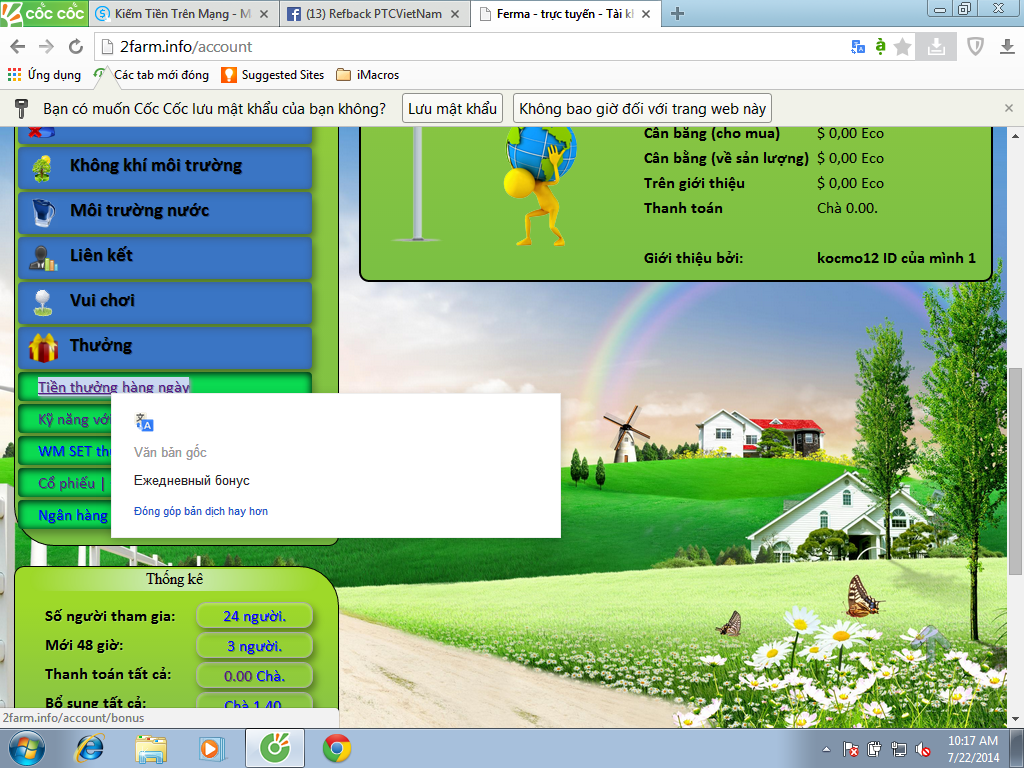
Task: Open the Liên kết menu
Action: pyautogui.click(x=165, y=257)
